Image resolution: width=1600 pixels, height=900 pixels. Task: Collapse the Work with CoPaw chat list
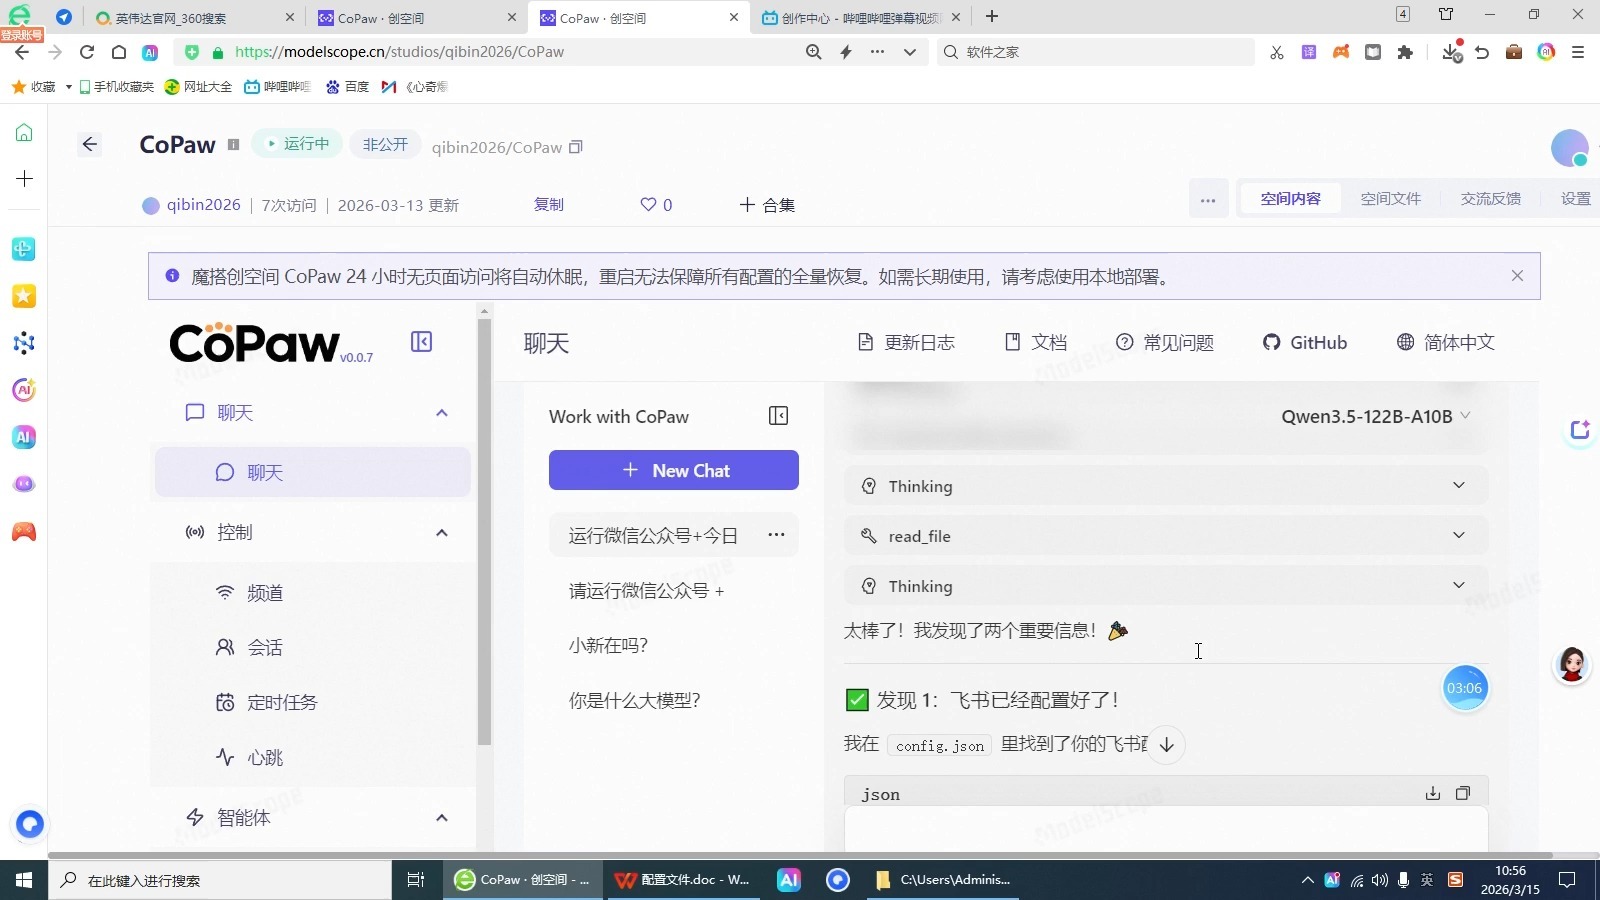pos(779,416)
